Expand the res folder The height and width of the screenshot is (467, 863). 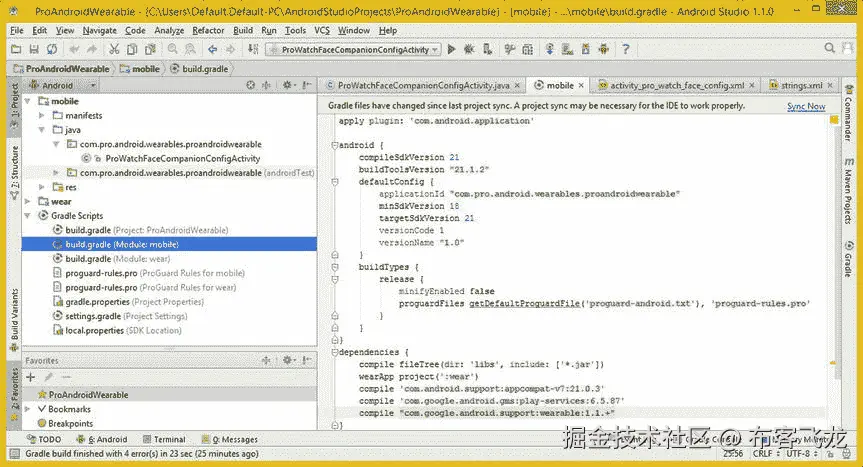(x=42, y=187)
